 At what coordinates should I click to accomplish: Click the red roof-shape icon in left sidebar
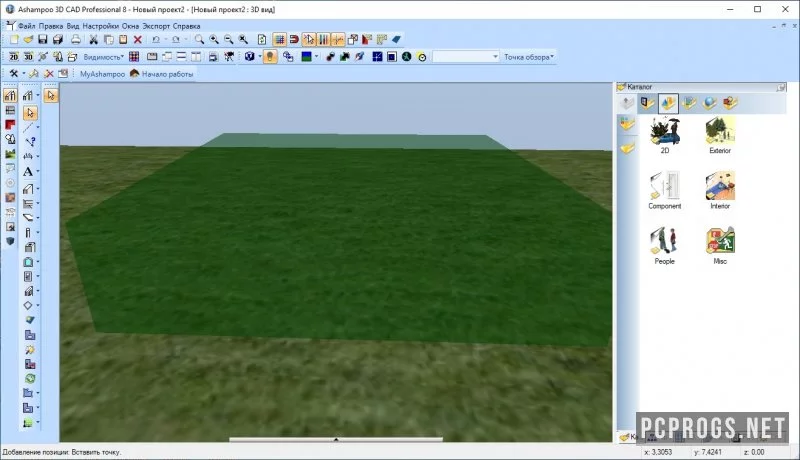click(x=10, y=124)
